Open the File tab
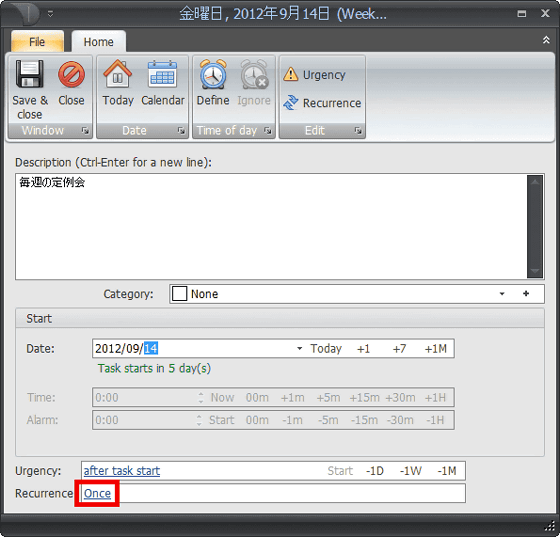Viewport: 560px width, 537px height. 37,41
